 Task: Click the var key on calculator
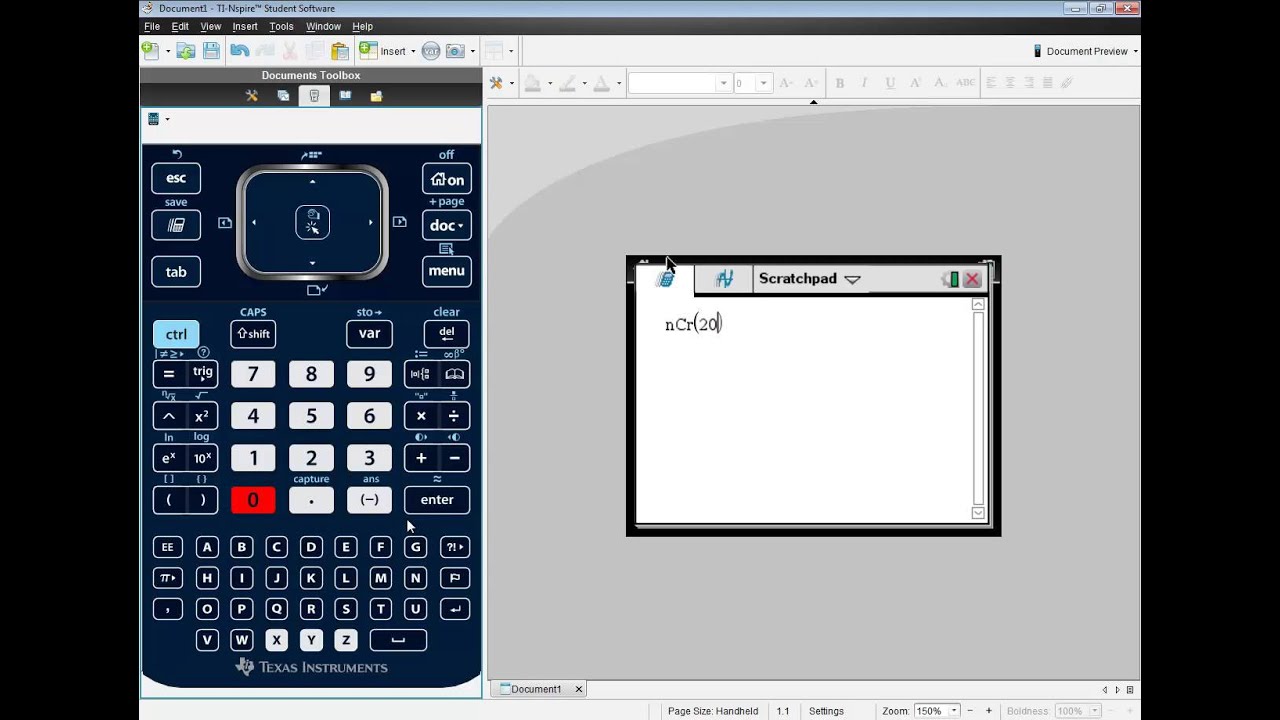point(369,334)
